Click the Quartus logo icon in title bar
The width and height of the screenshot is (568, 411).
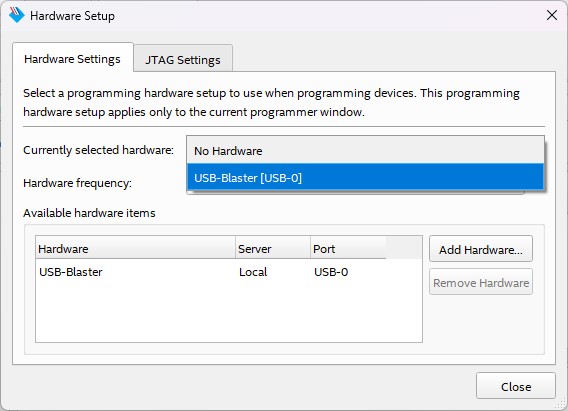point(16,15)
